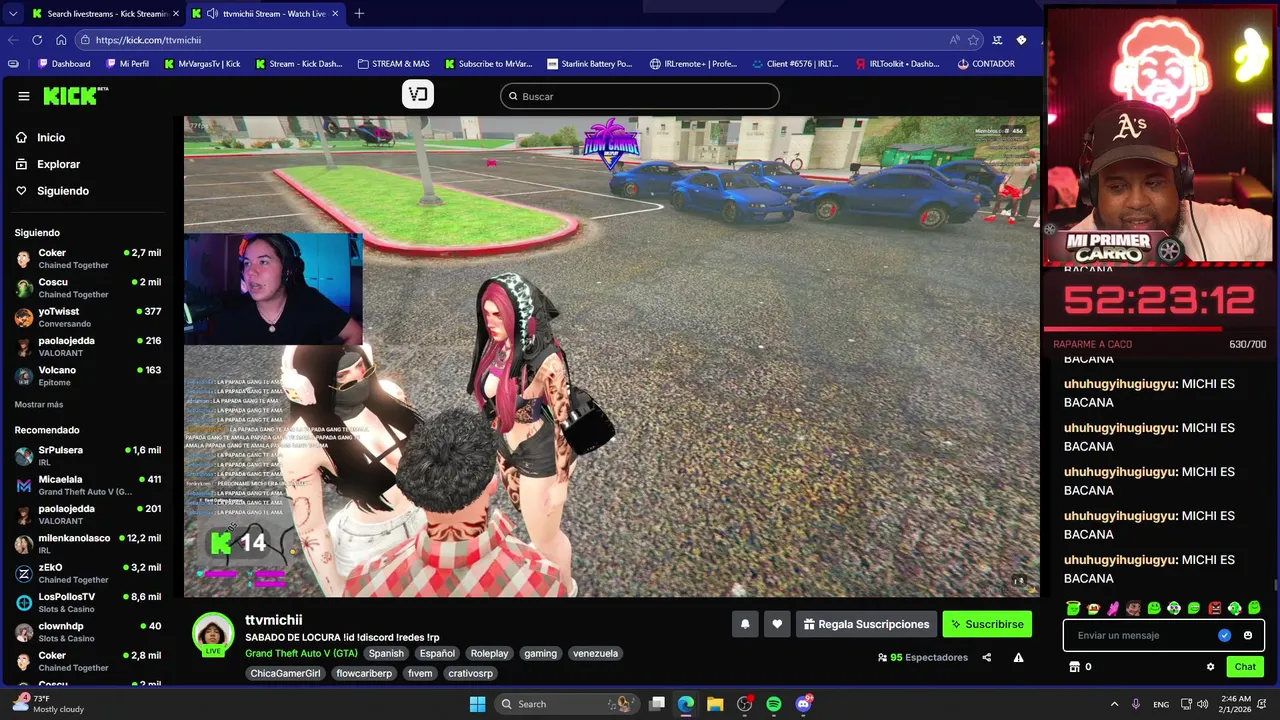Go to Inicio in the sidebar

point(50,138)
